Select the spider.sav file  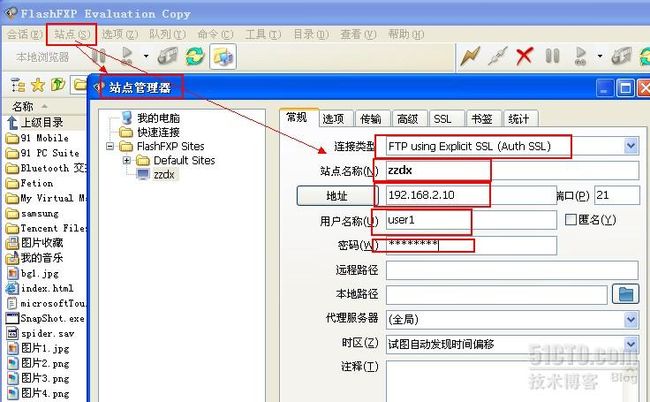(47, 333)
